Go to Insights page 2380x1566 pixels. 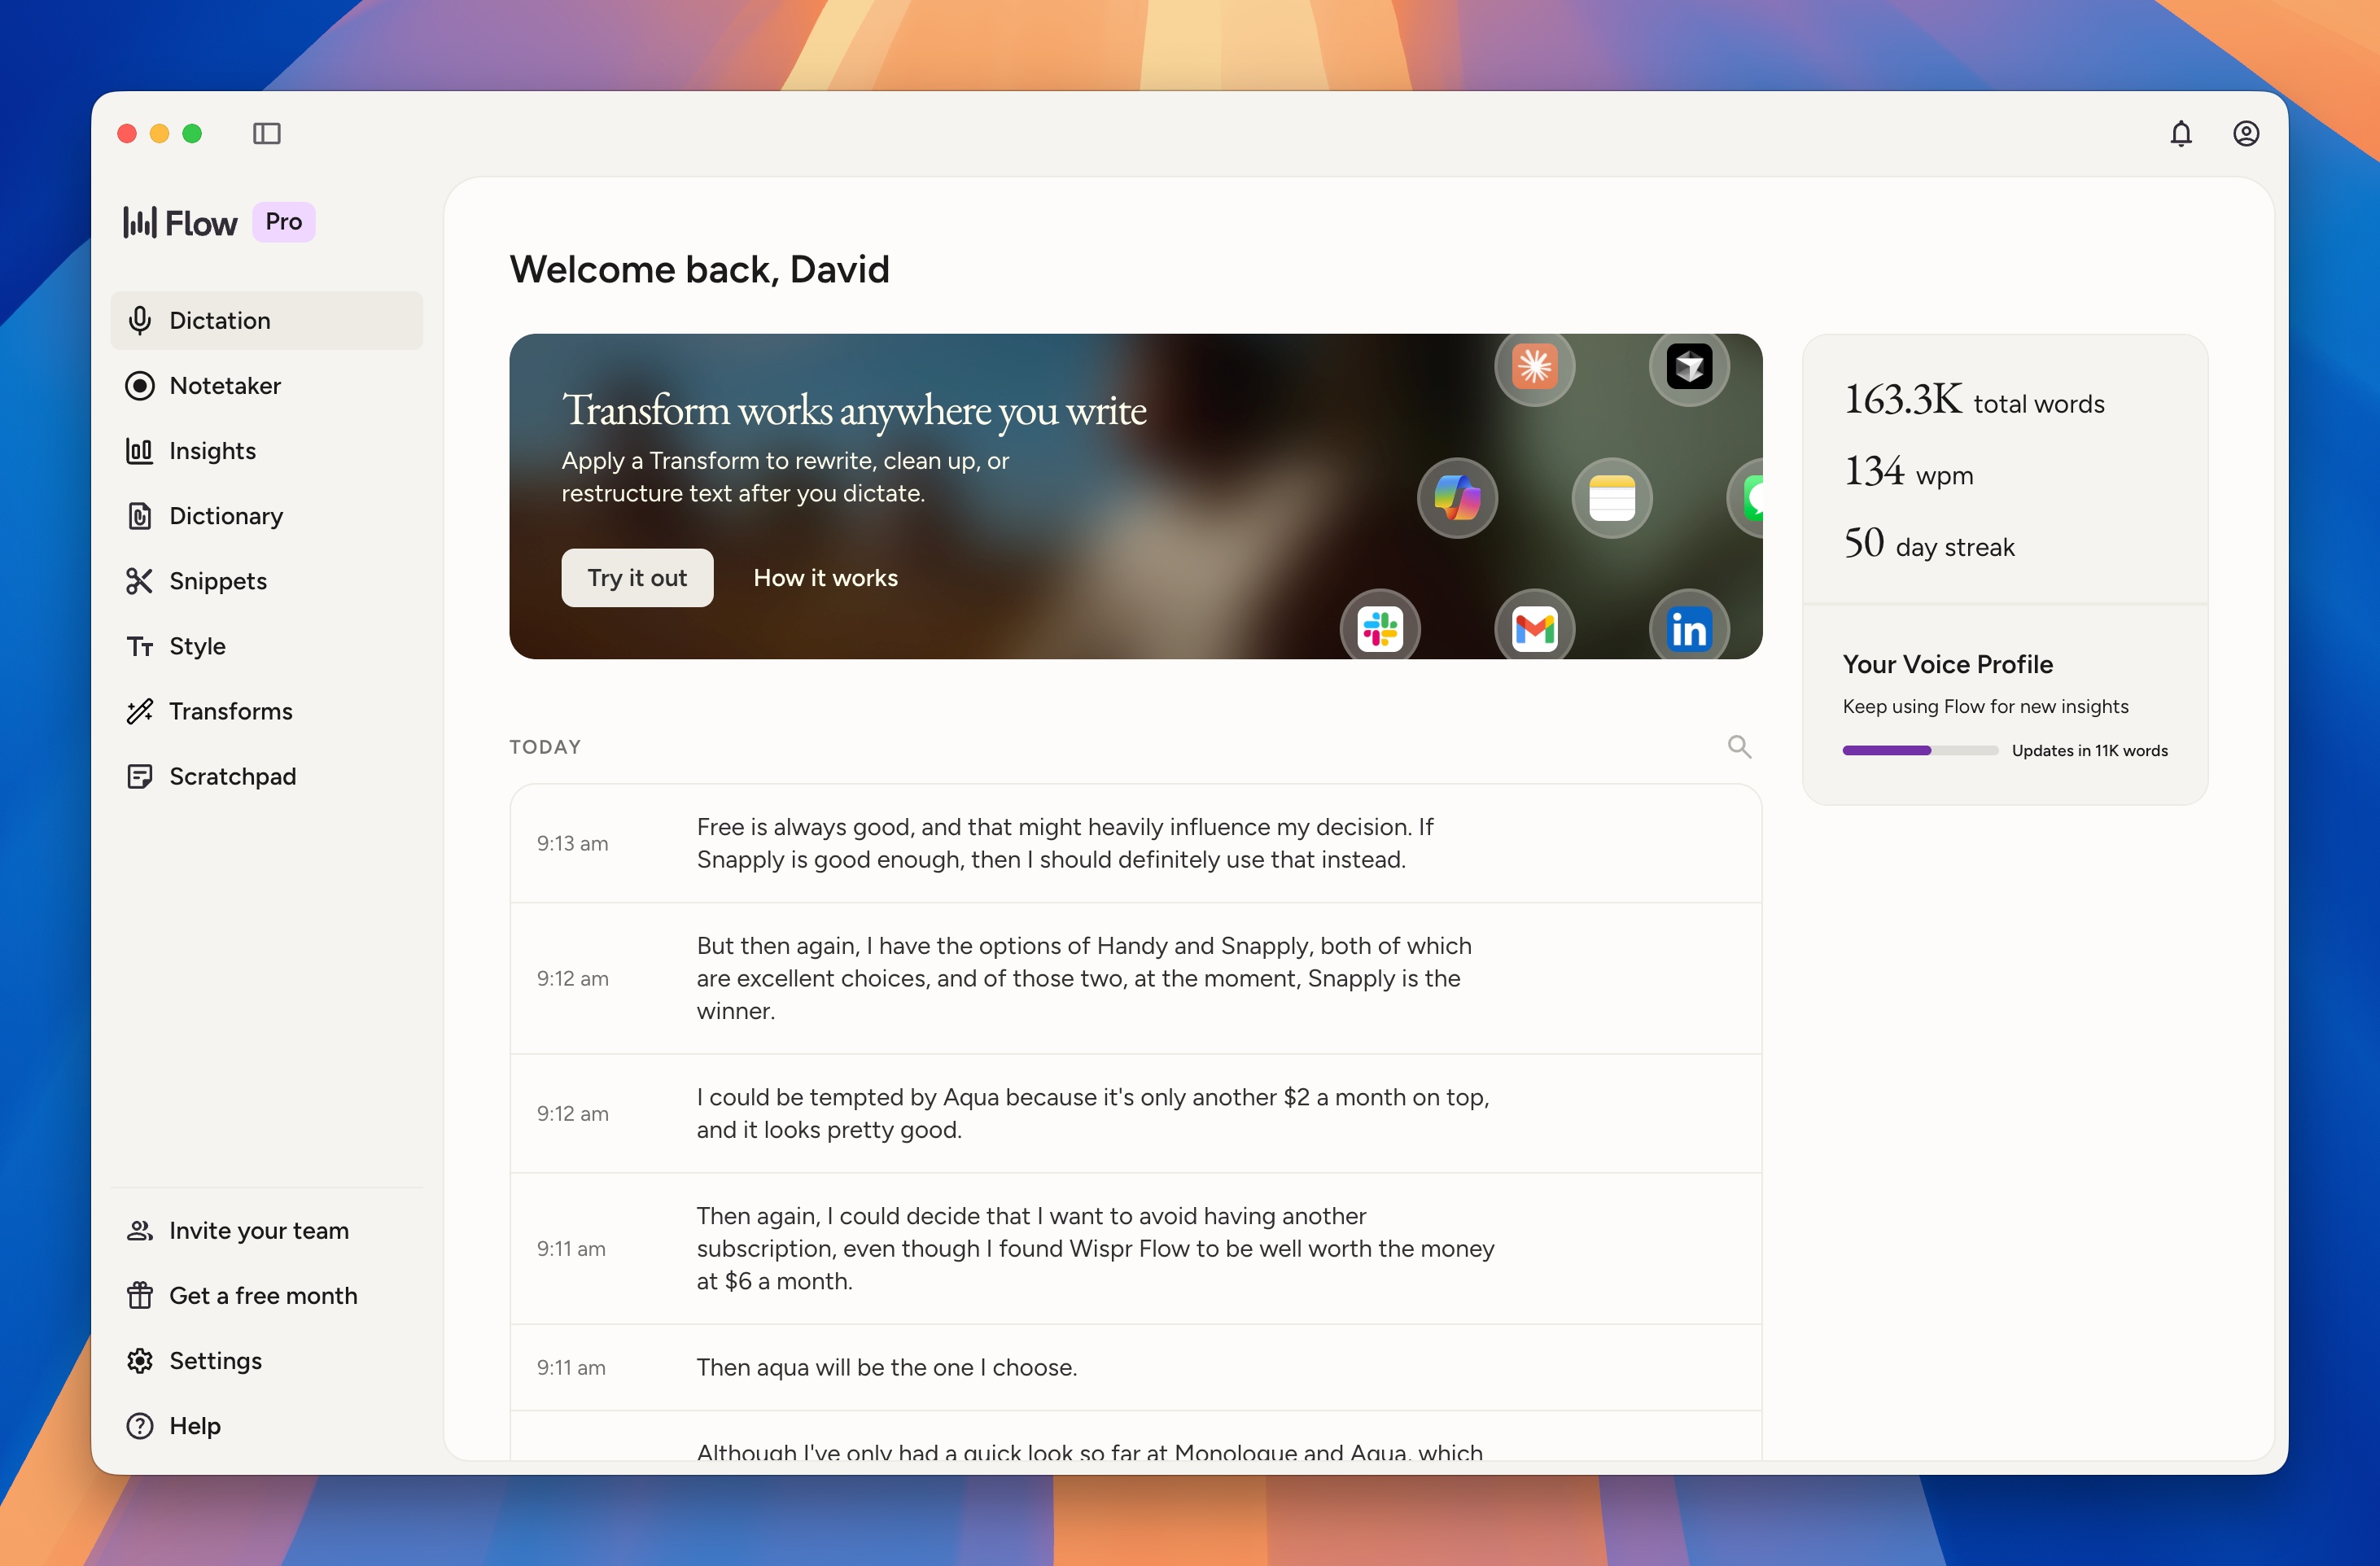tap(267, 450)
